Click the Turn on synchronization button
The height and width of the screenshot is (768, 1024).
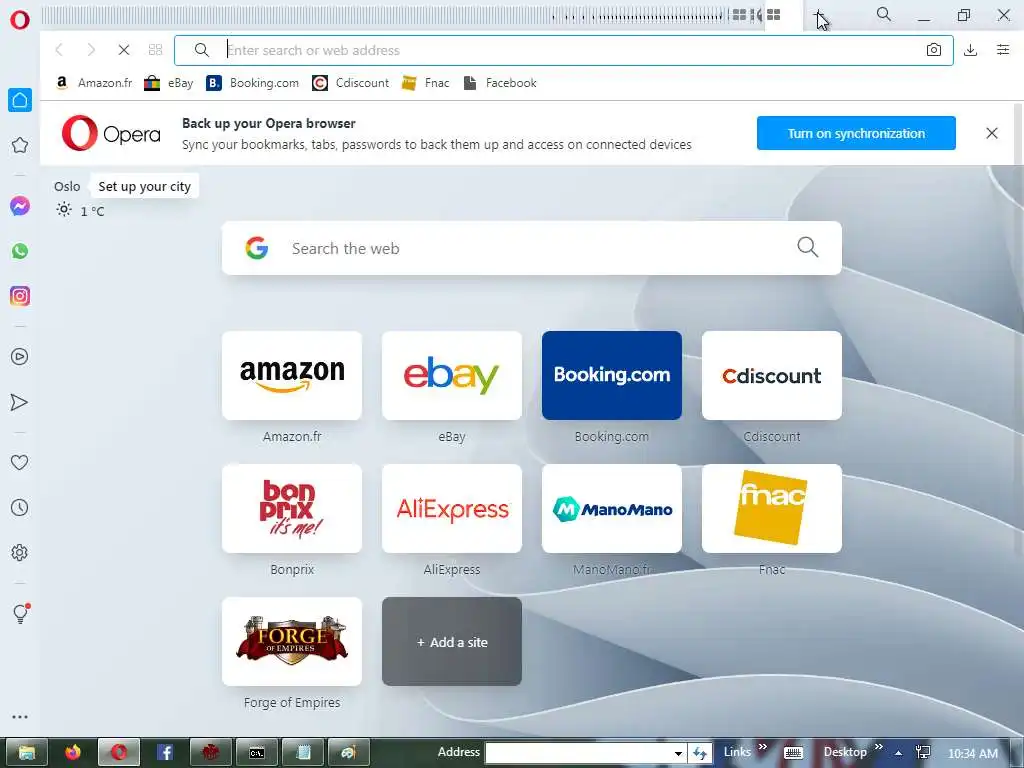click(x=856, y=133)
